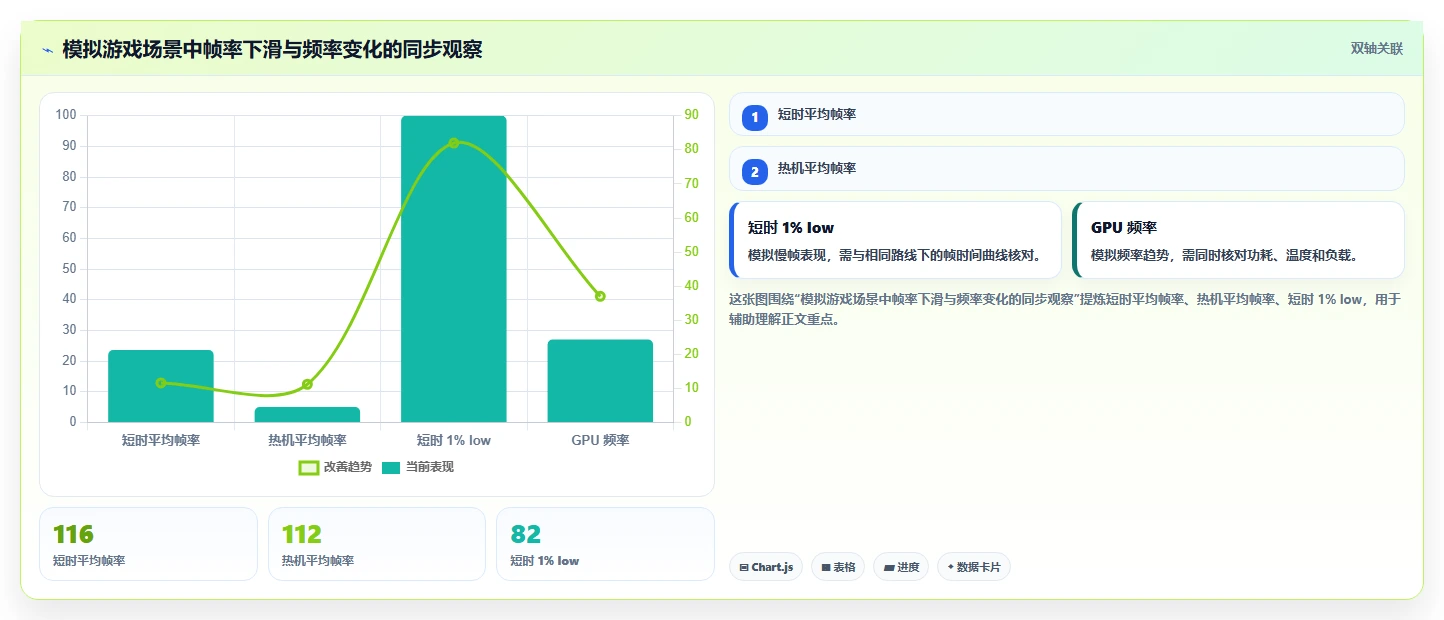
Task: Toggle the 当前表现 legend entry
Action: [x=417, y=467]
